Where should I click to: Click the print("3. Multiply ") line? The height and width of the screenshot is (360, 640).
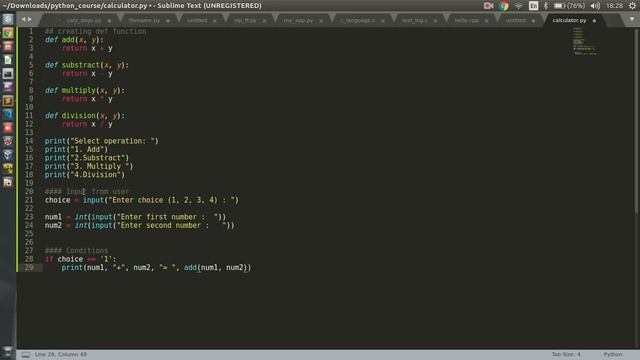pos(89,167)
